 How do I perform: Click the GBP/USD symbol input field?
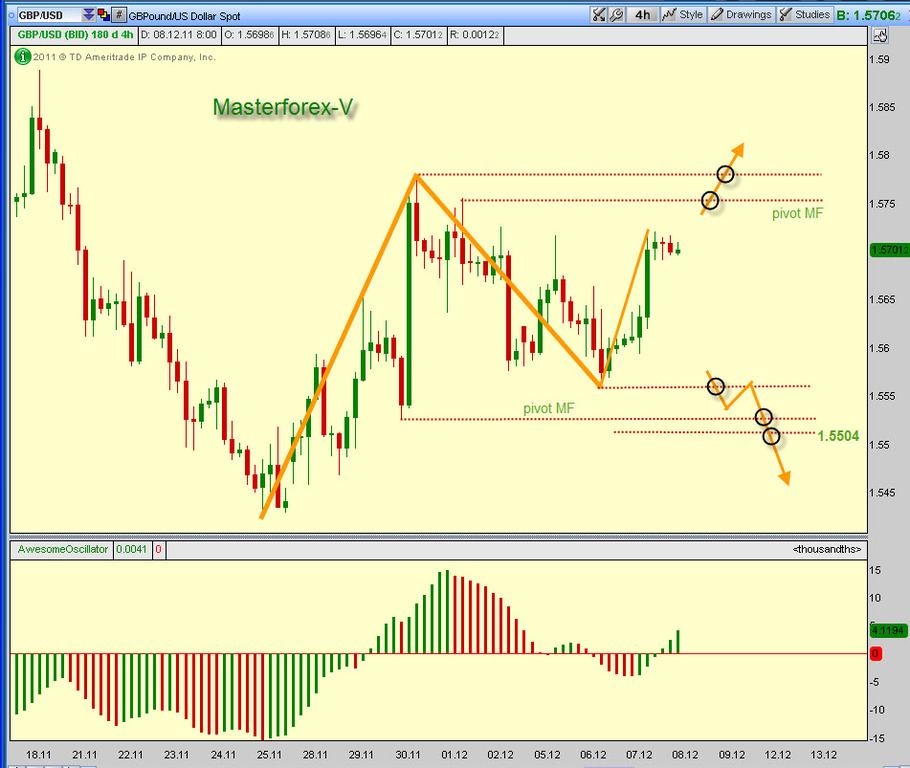[x=49, y=15]
